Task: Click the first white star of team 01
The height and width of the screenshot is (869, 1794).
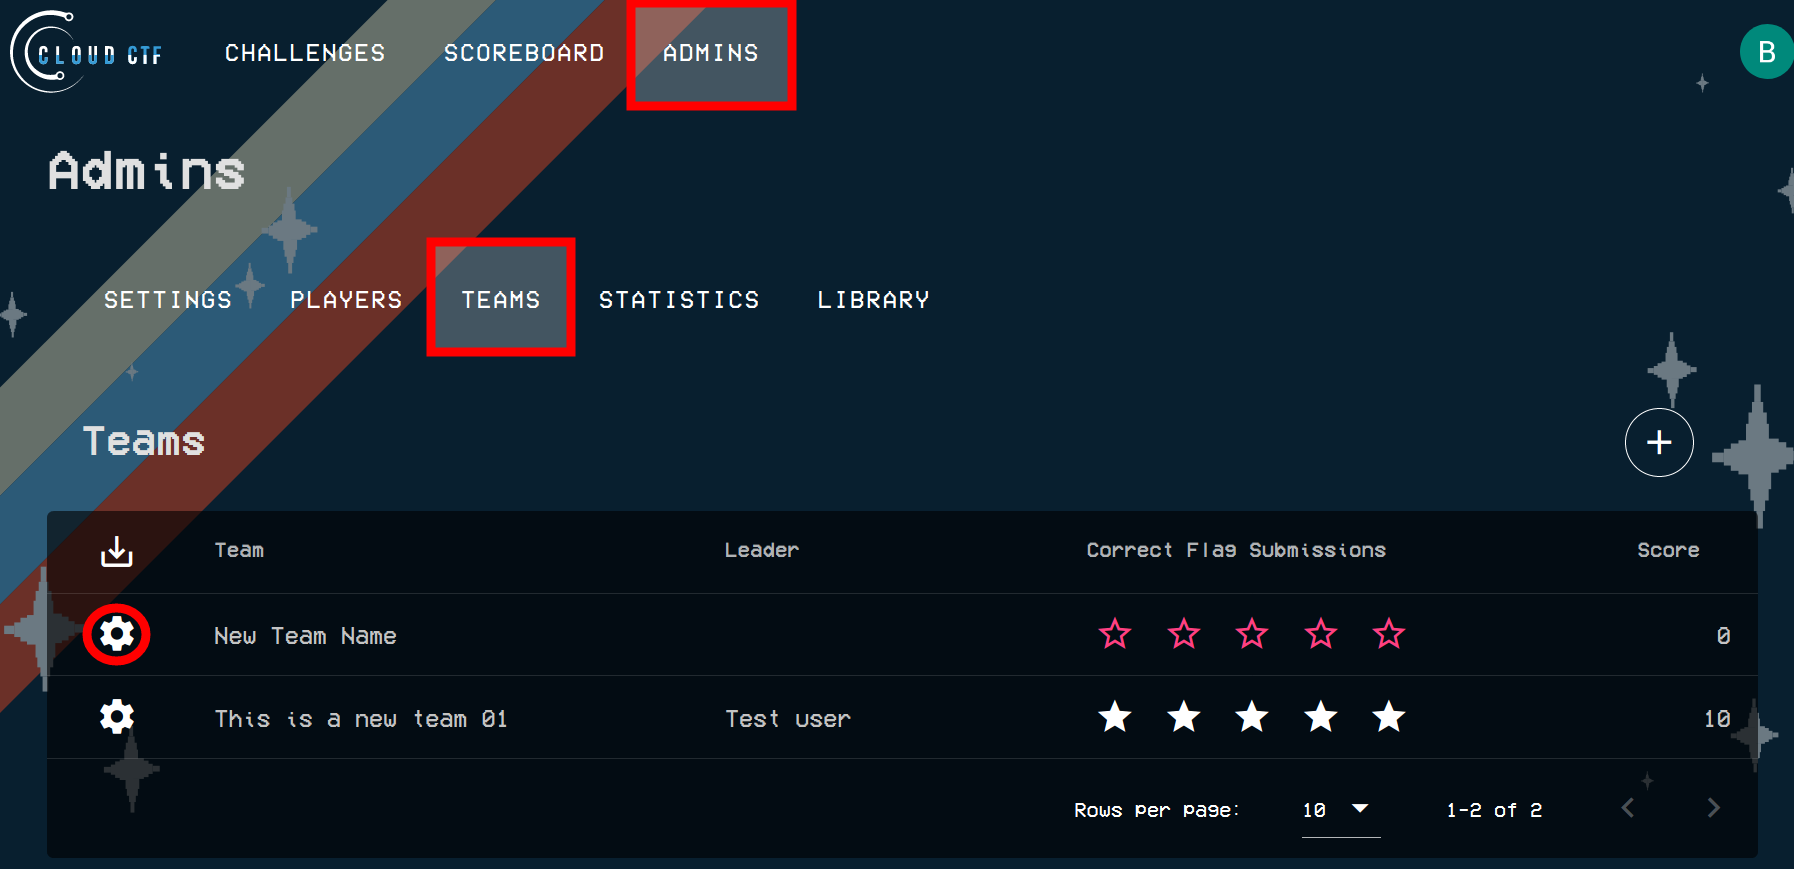Action: [1115, 717]
